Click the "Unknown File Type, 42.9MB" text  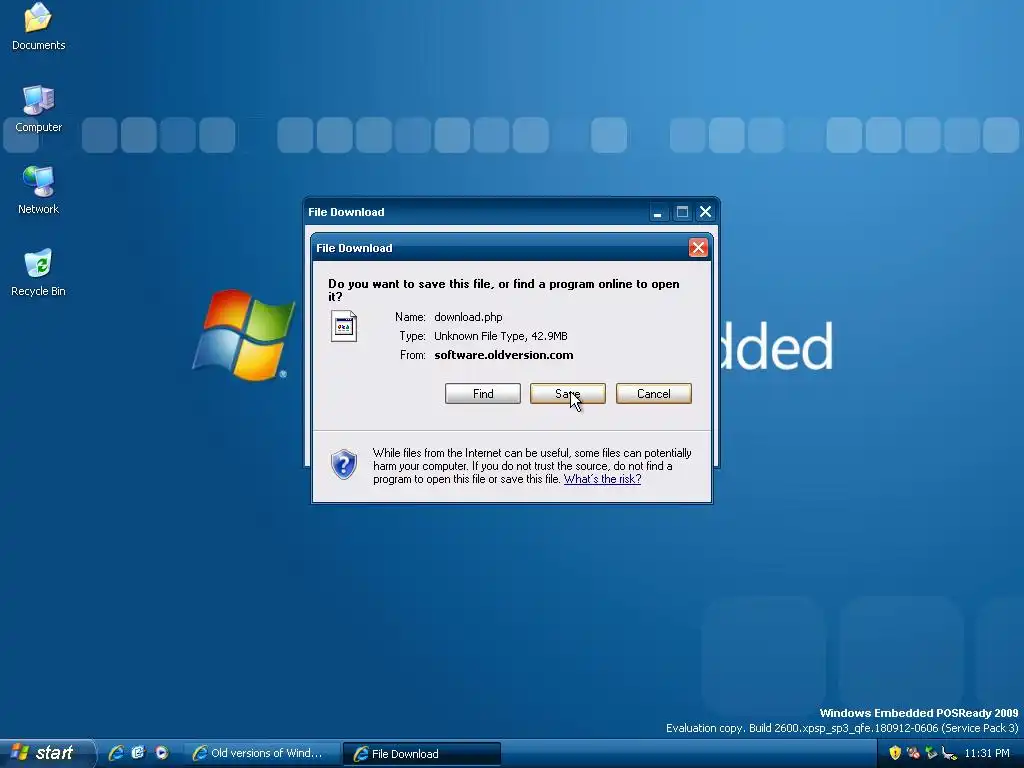click(x=501, y=336)
